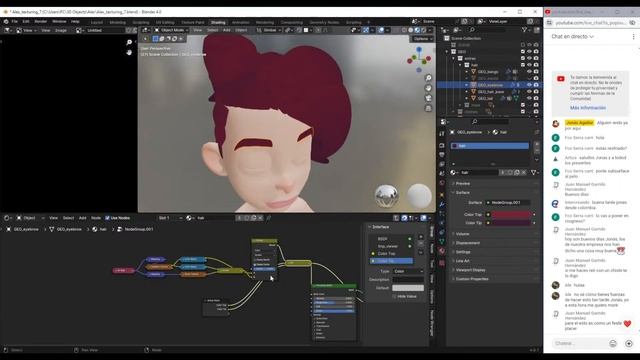Click Más información link in YouTube chat
The width and height of the screenshot is (640, 360).
pos(588,108)
